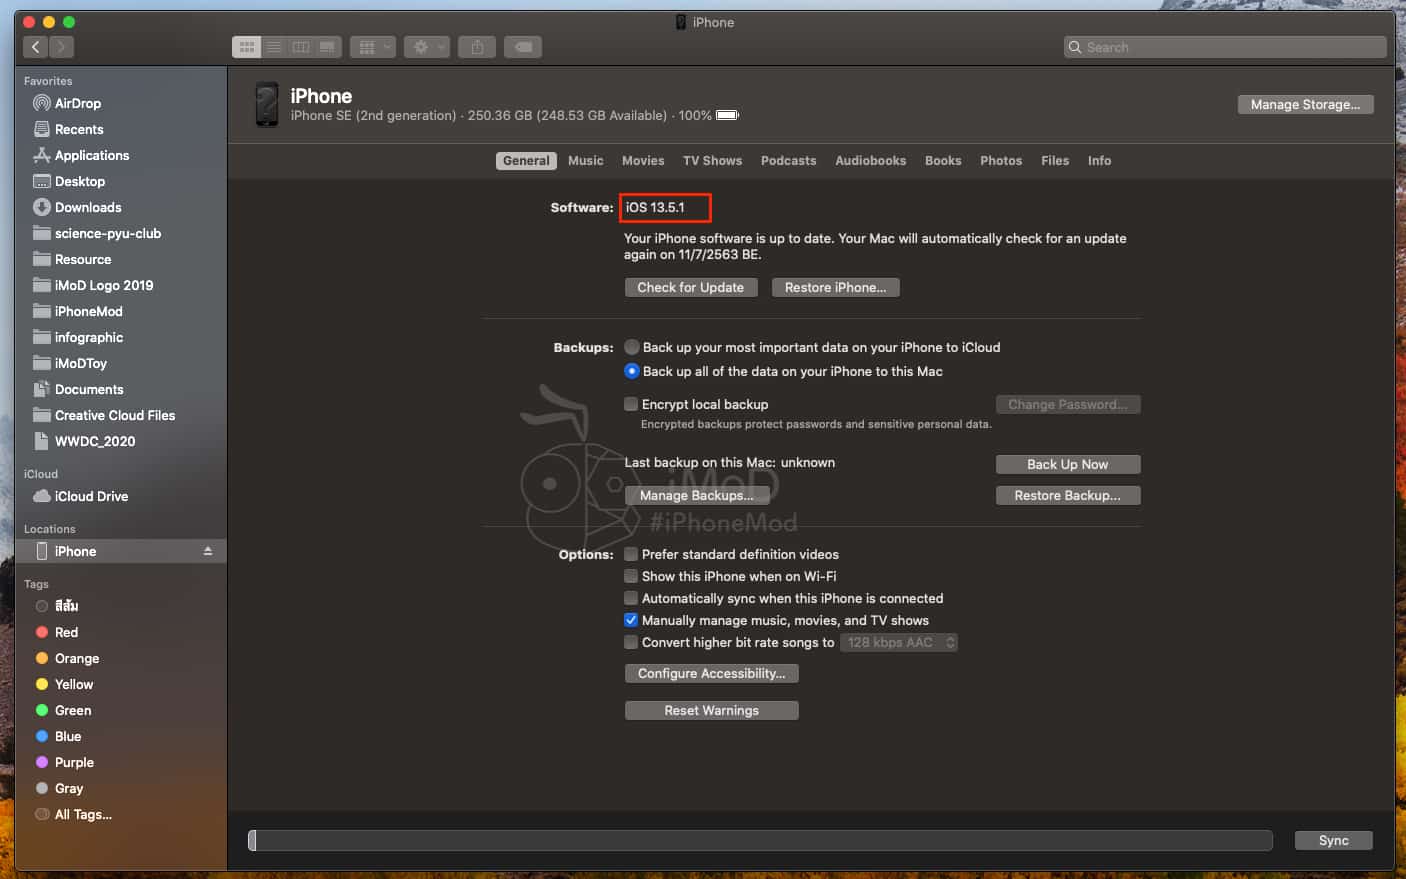This screenshot has height=879, width=1406.
Task: Eject the iPhone from the sidebar
Action: [x=208, y=551]
